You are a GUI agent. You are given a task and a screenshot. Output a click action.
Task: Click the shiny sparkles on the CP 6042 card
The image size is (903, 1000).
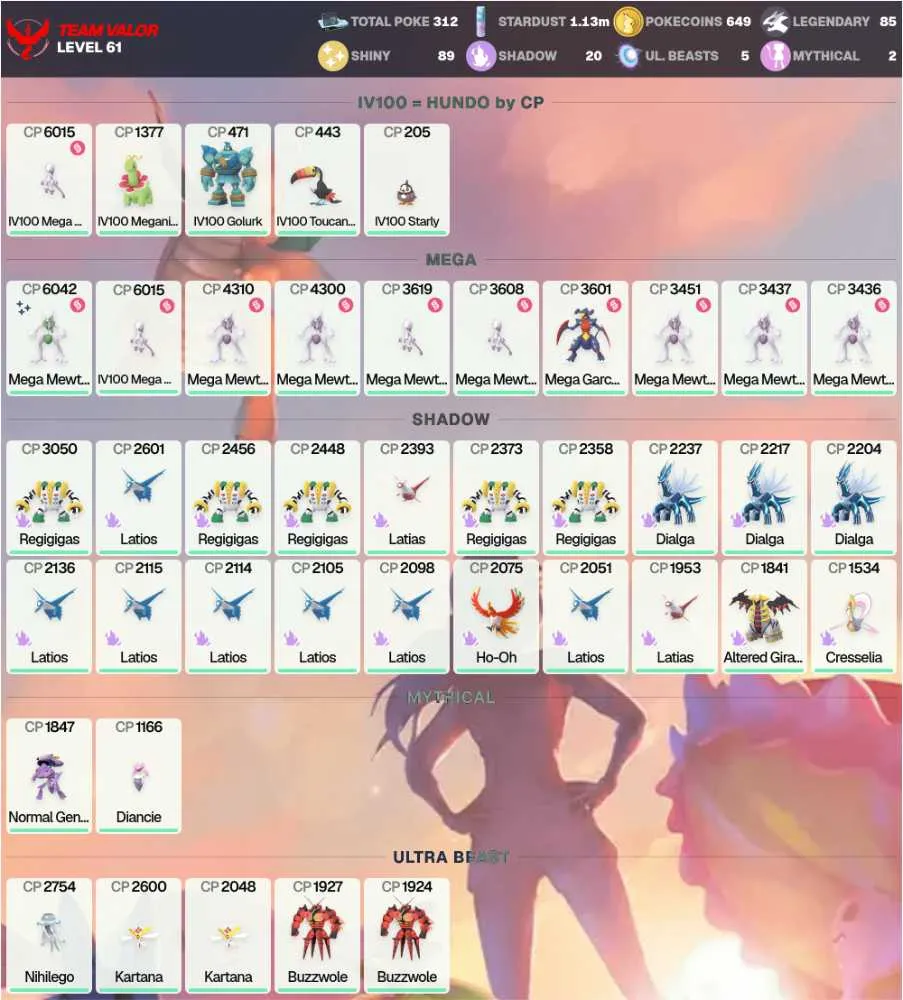tap(24, 309)
